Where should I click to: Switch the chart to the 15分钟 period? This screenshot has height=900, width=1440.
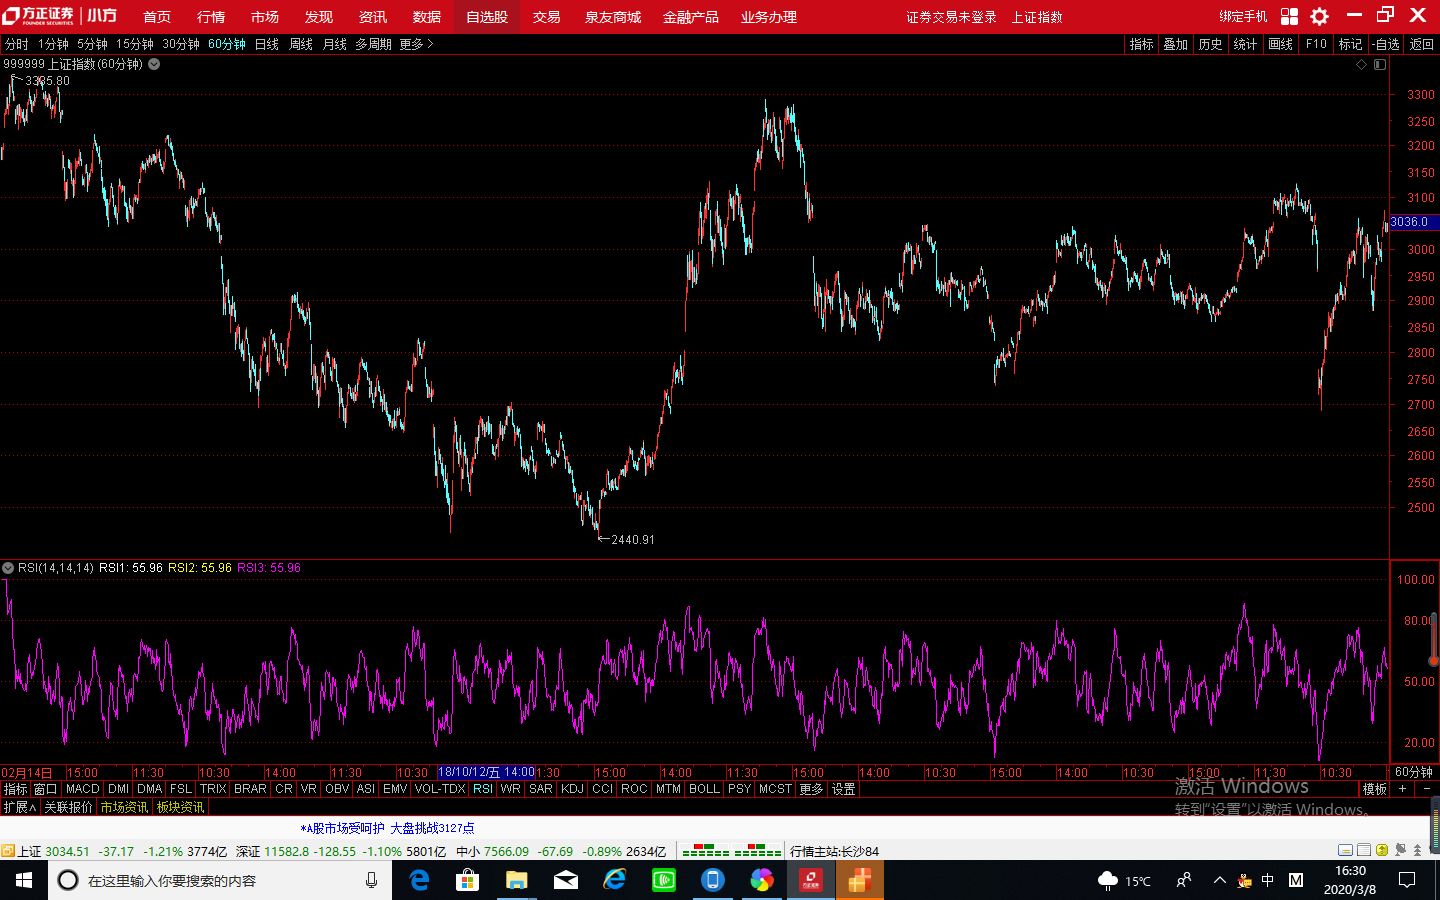click(x=134, y=44)
